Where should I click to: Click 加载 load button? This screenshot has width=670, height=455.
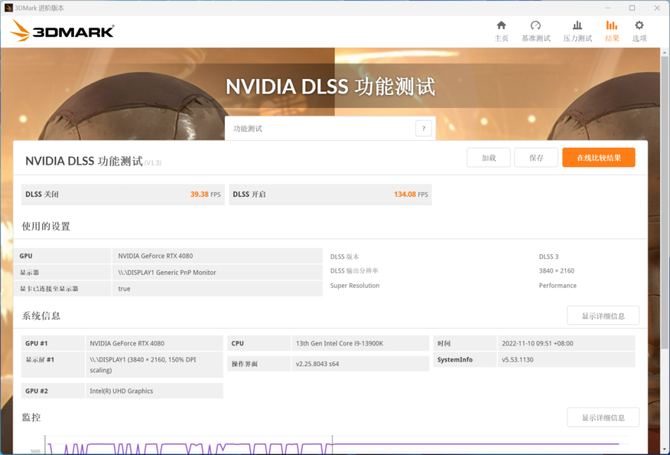[x=488, y=158]
